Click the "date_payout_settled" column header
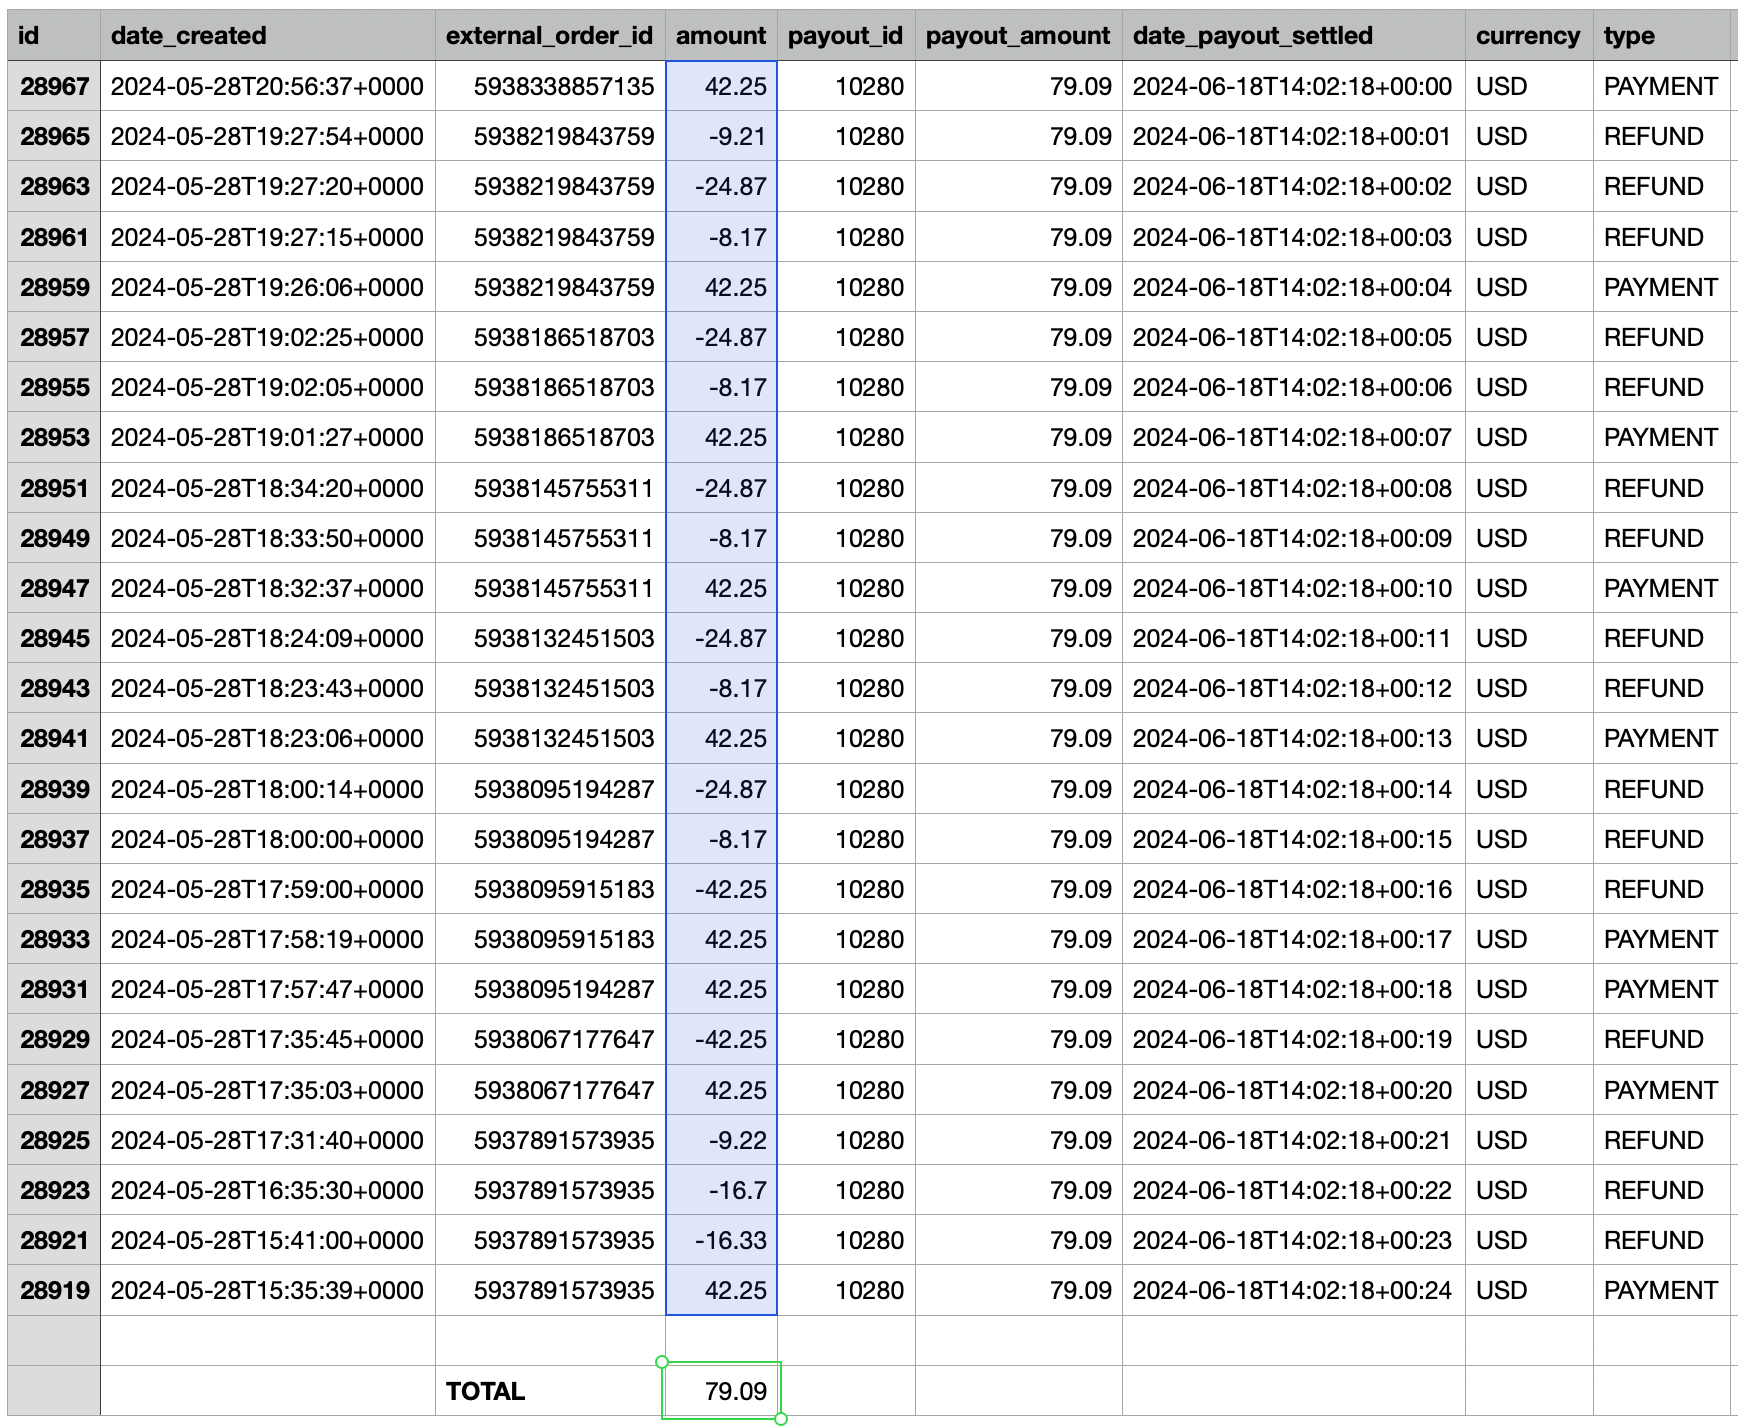Screen dimensions: 1738x1426 click(1293, 36)
